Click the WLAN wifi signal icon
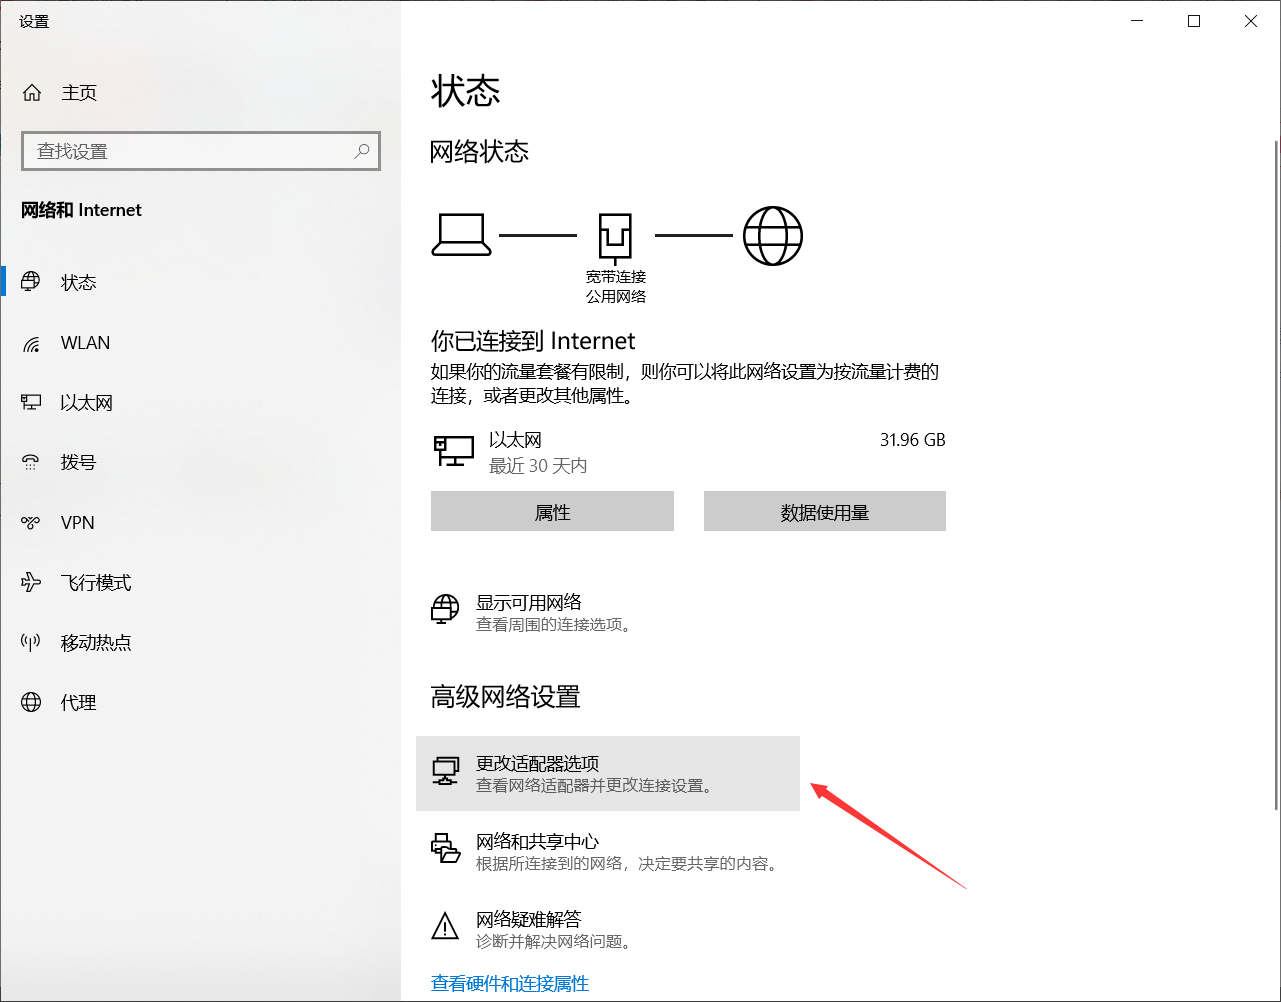 pos(32,343)
